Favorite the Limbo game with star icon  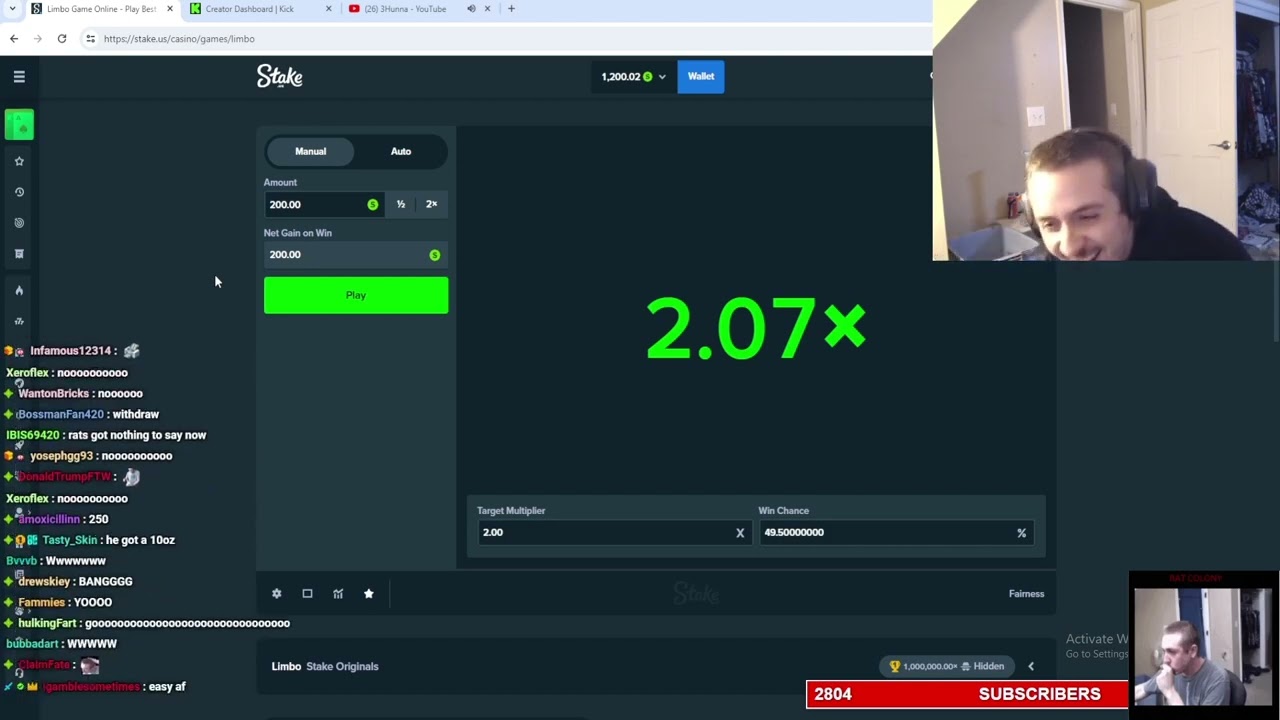(369, 594)
